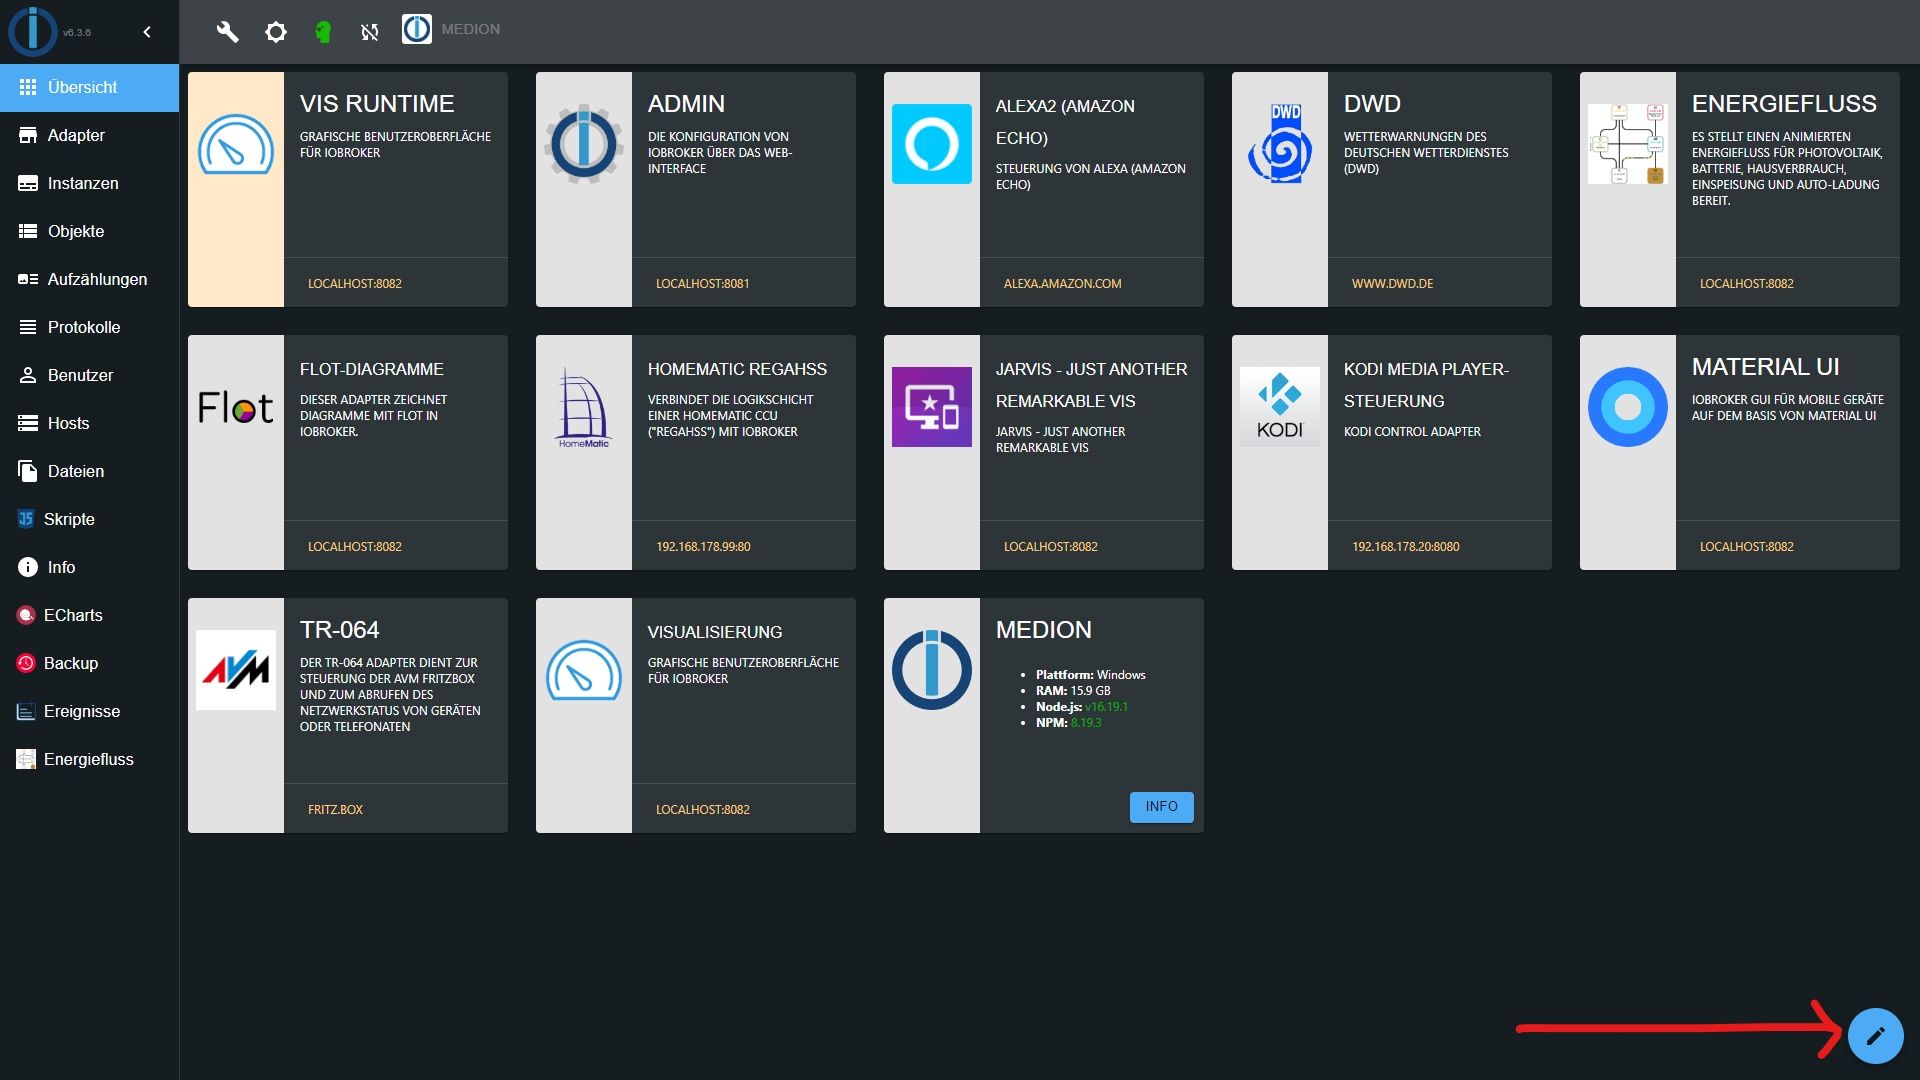Click the Kodi logo thumbnail
The width and height of the screenshot is (1920, 1080).
pyautogui.click(x=1279, y=407)
